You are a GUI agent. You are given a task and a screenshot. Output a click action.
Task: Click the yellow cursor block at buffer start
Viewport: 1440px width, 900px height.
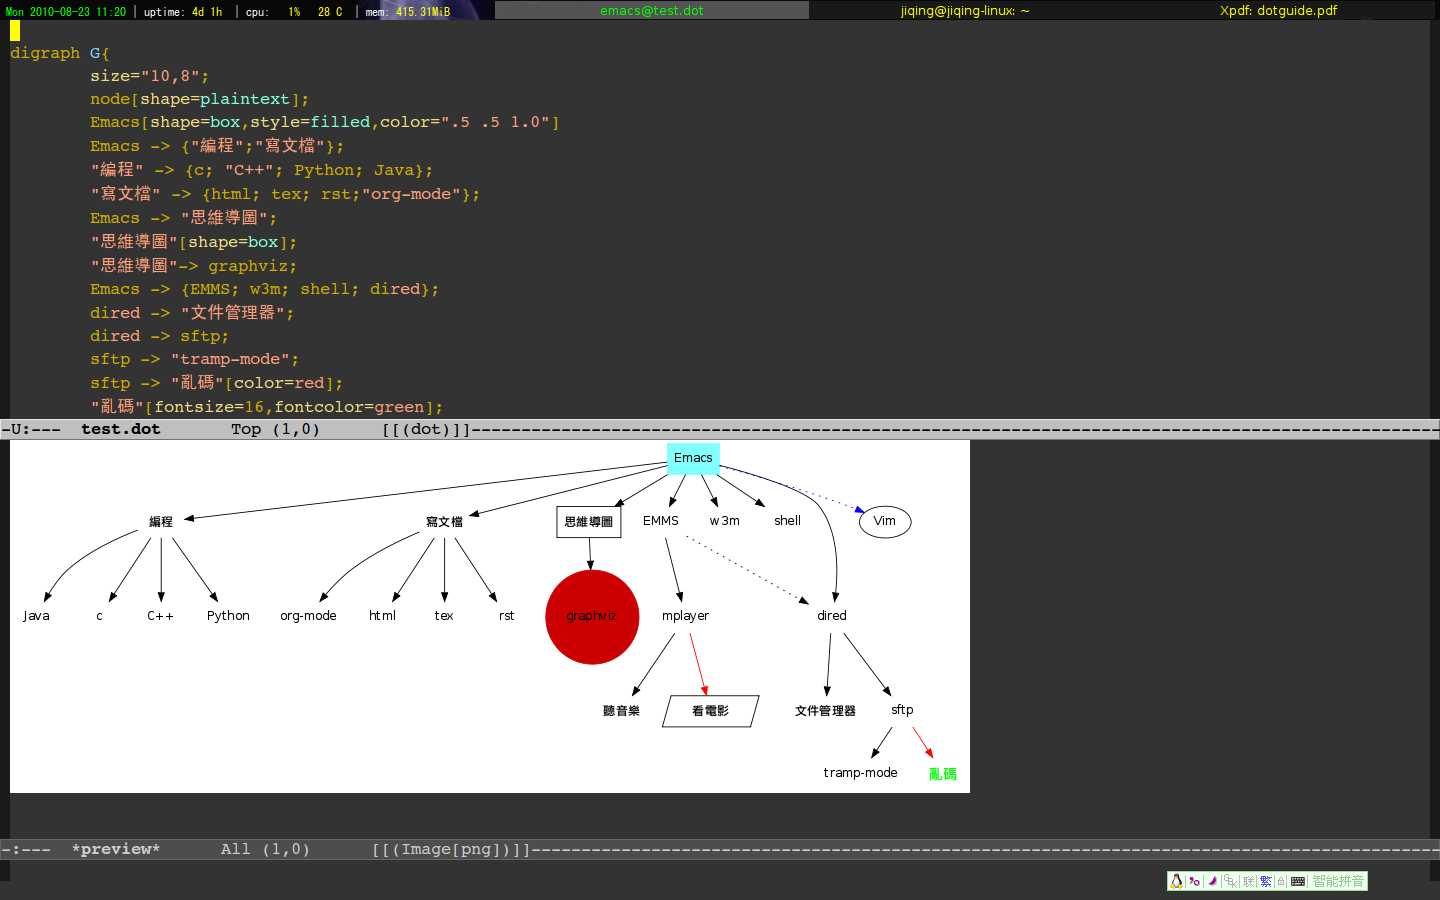(15, 30)
